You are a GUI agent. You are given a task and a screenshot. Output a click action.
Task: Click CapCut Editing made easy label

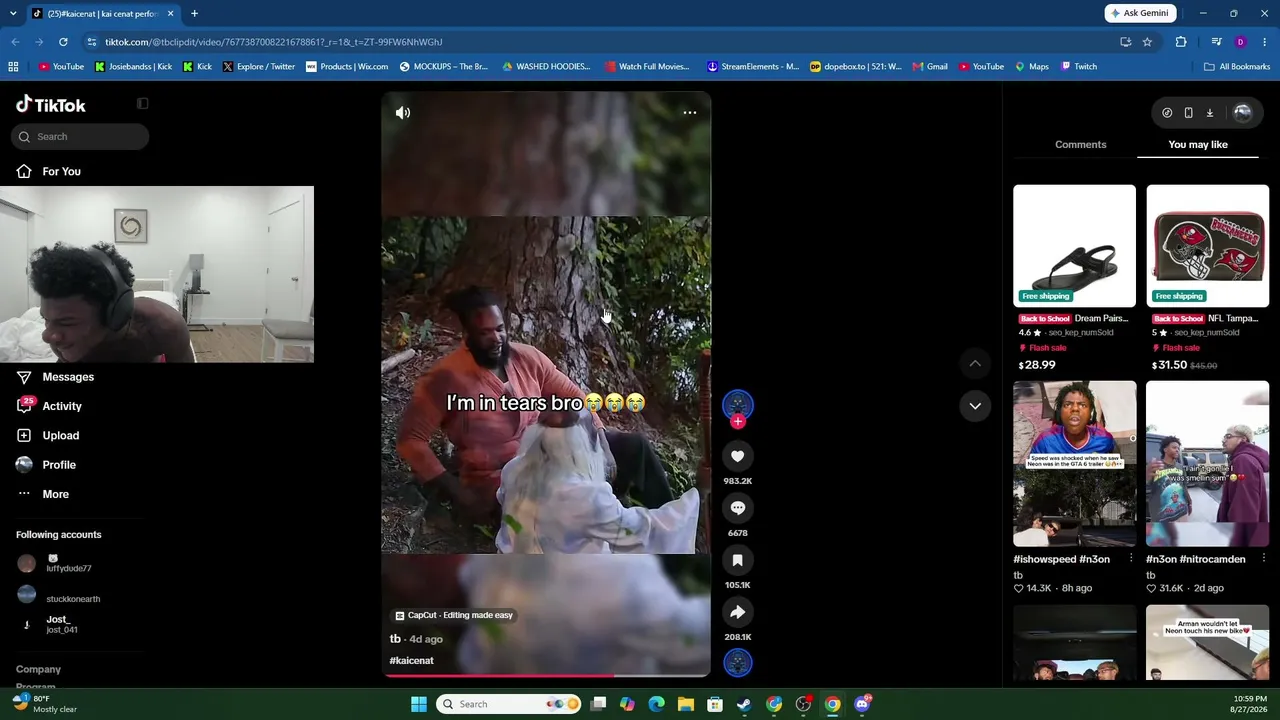pos(453,615)
